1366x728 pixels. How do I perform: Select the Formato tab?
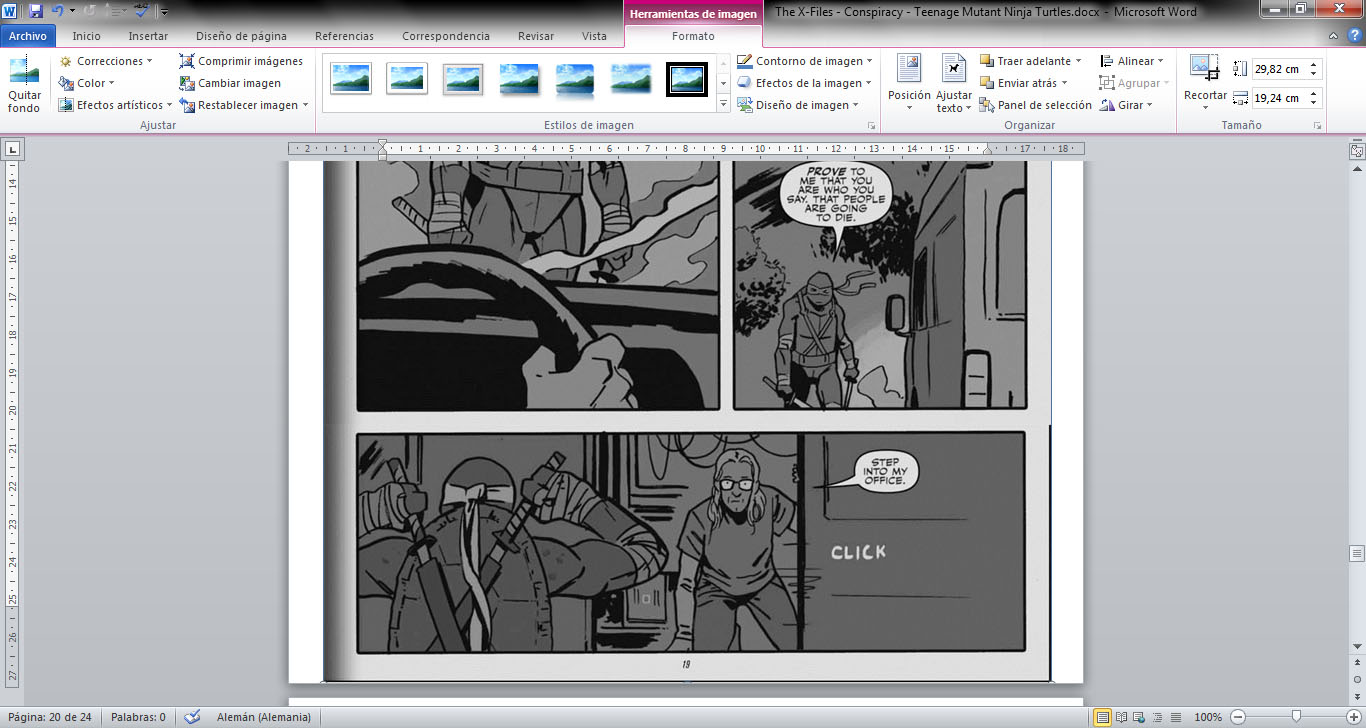tap(693, 36)
